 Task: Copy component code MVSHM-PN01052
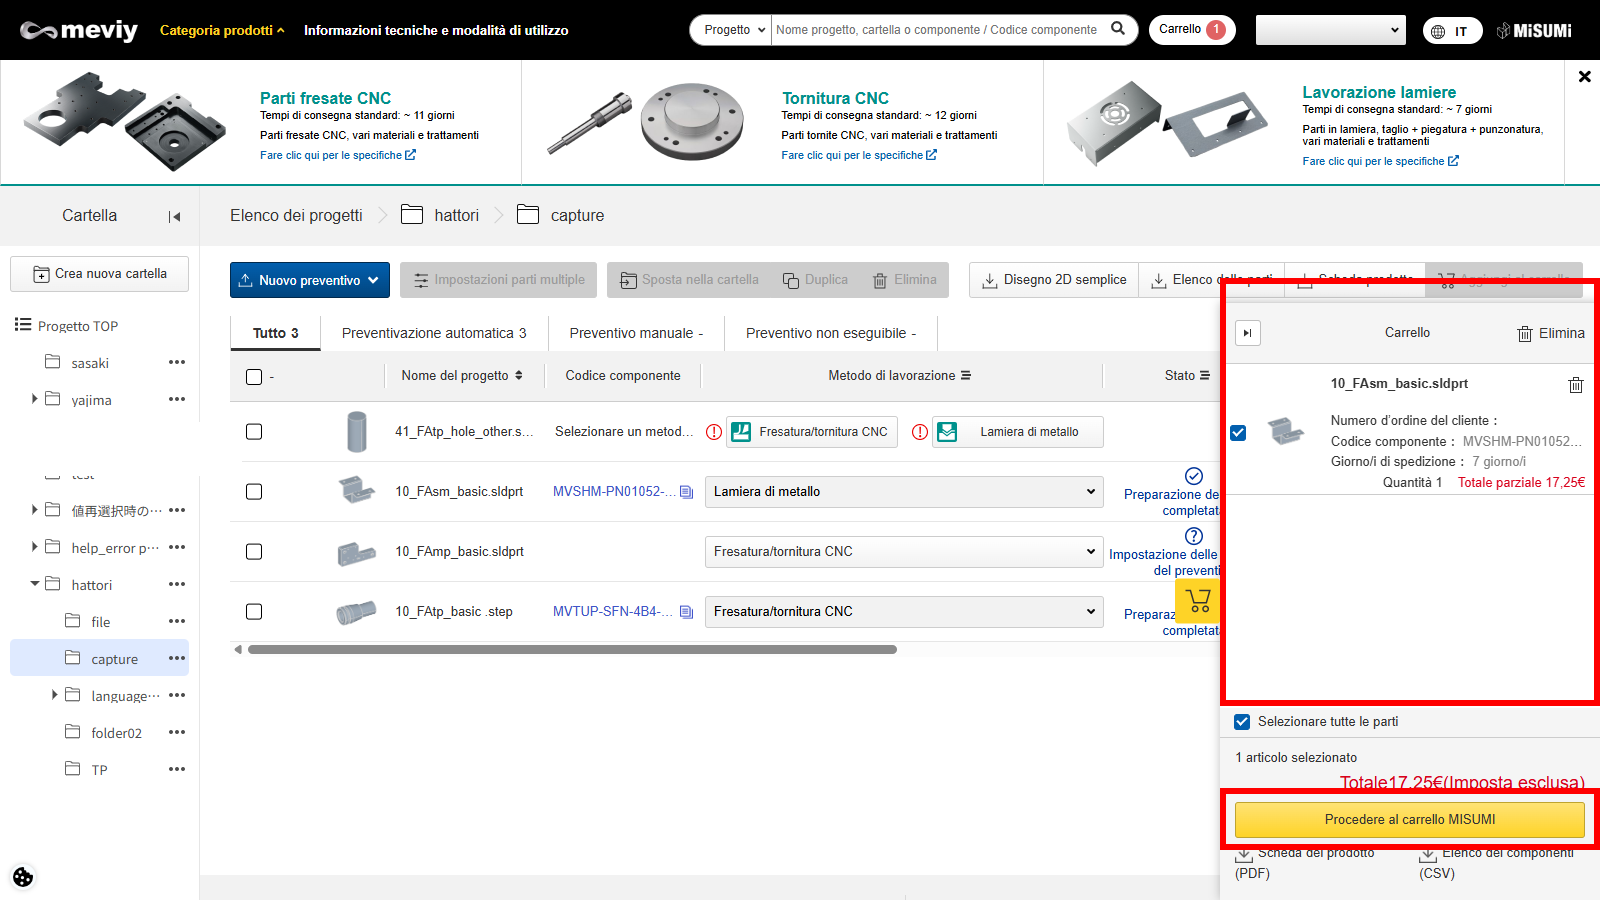point(686,492)
